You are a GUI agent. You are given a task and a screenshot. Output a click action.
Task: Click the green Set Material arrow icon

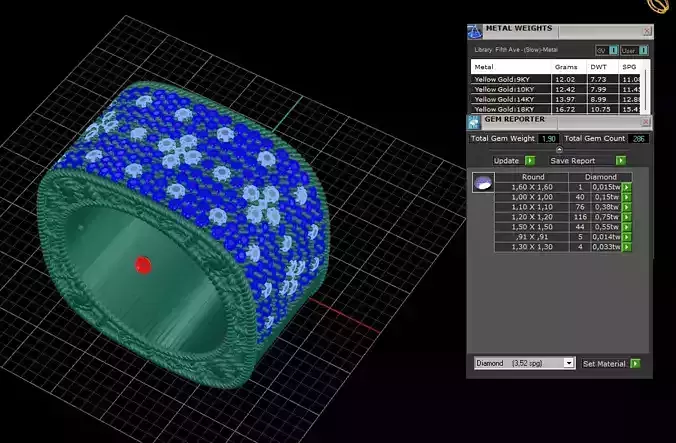point(635,364)
